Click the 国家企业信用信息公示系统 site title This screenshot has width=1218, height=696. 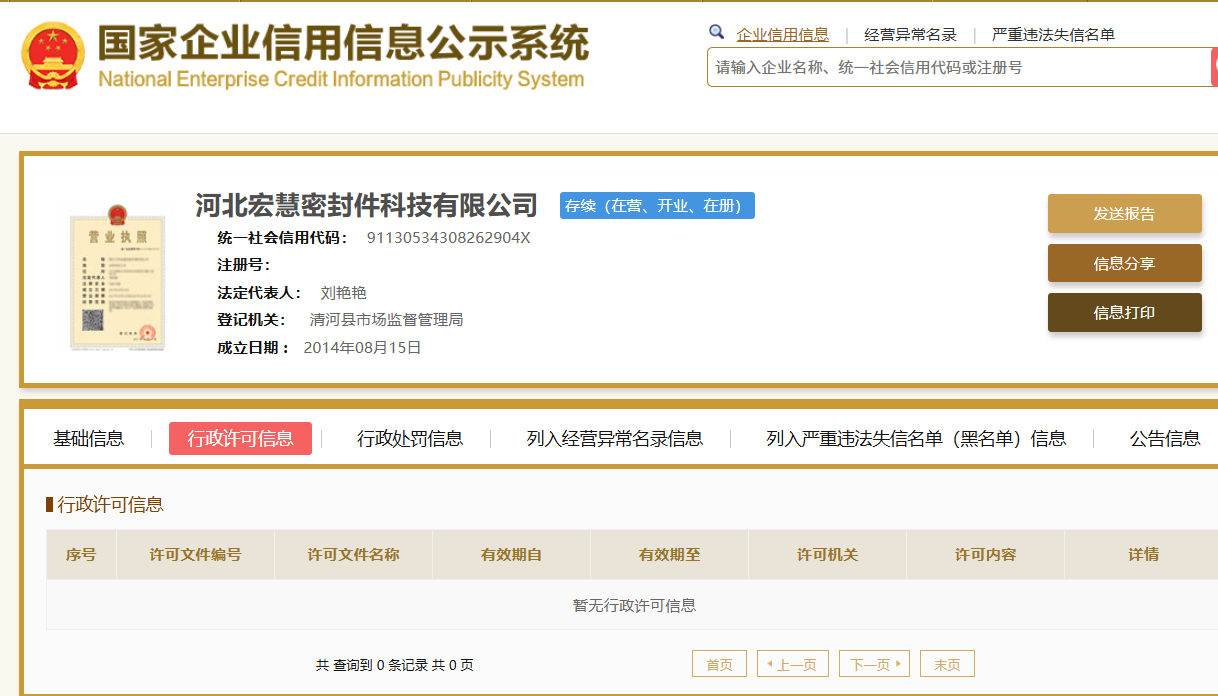(343, 42)
